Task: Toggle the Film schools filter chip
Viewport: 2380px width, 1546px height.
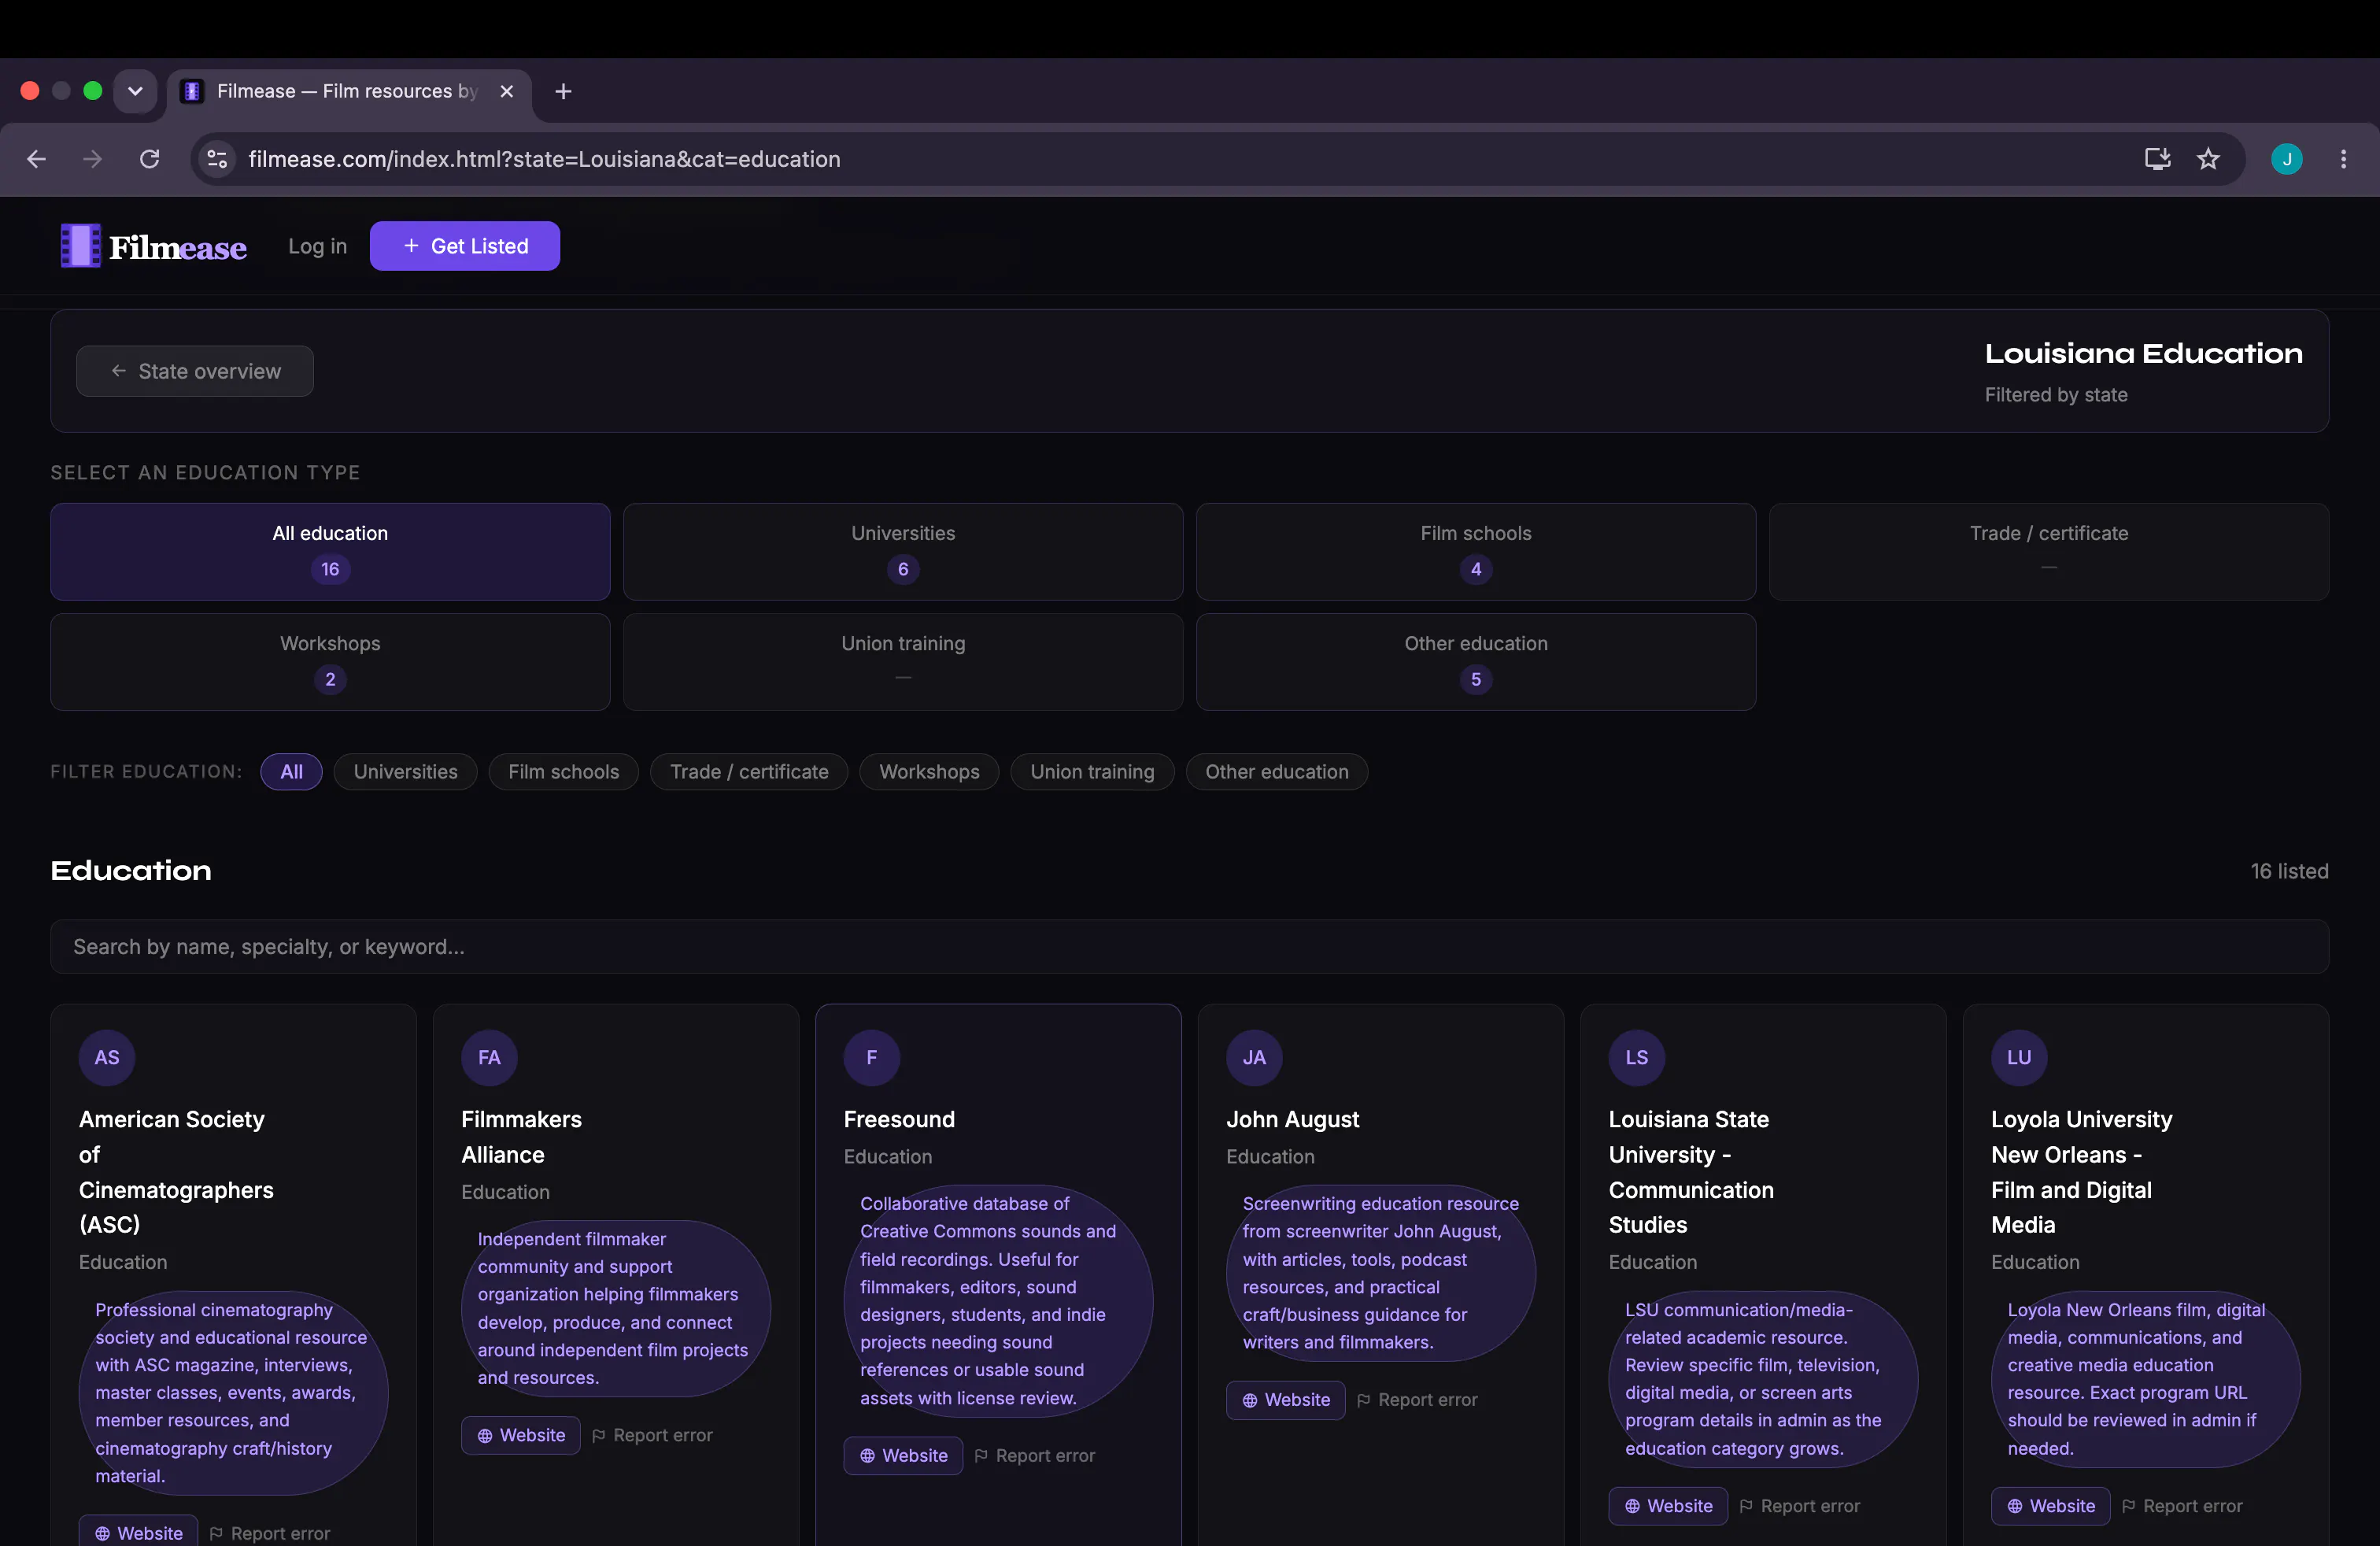Action: (564, 772)
